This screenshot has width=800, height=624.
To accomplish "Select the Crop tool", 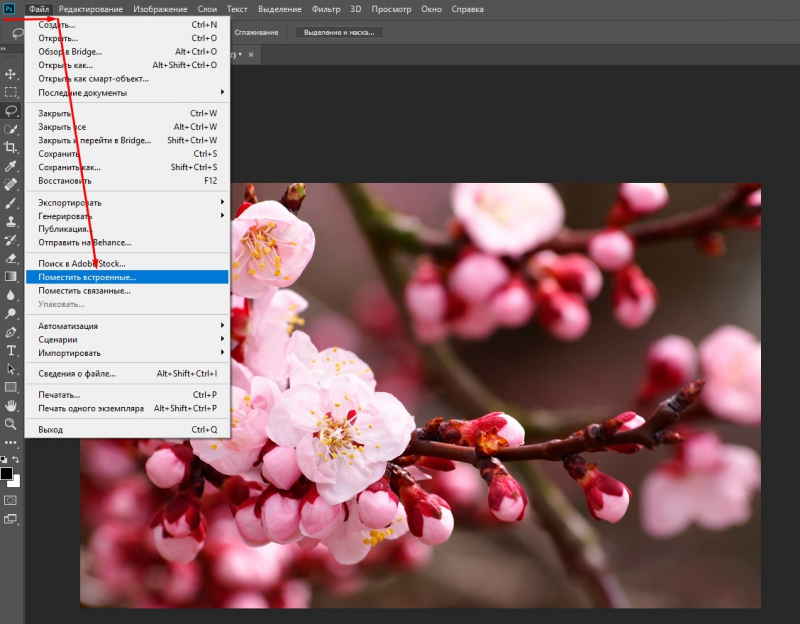I will [x=10, y=147].
